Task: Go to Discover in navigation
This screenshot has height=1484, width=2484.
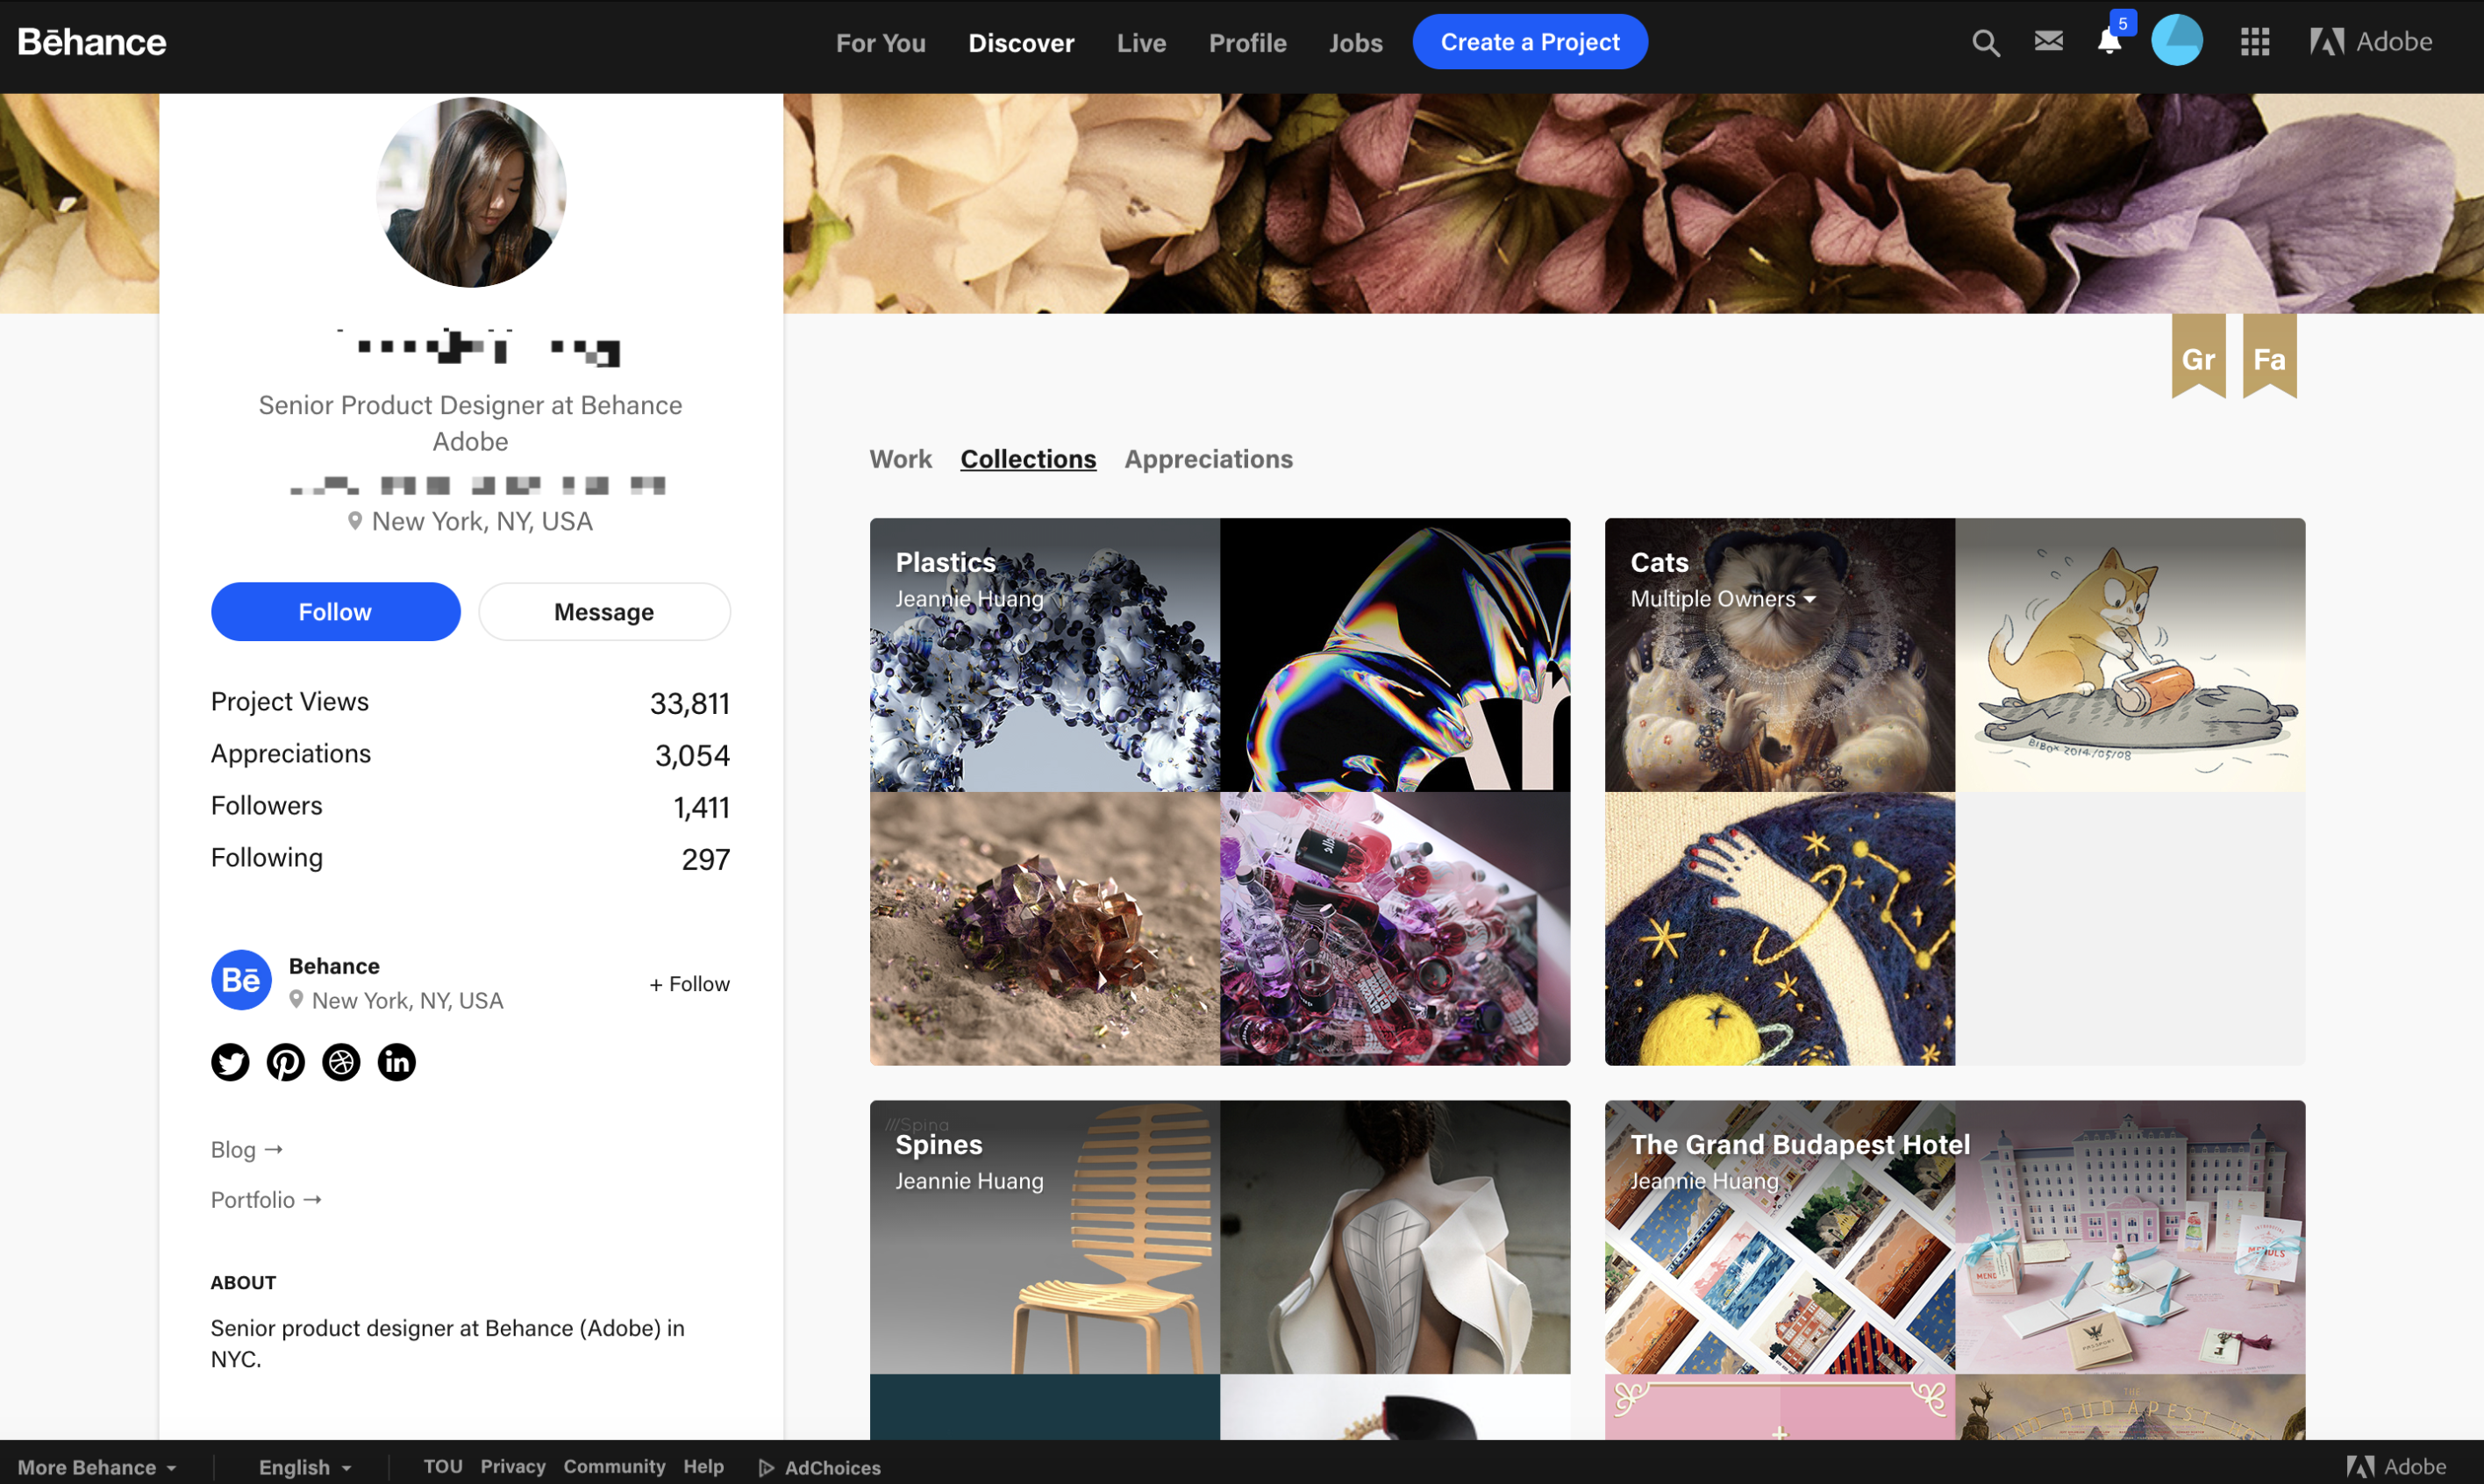Action: click(1021, 43)
